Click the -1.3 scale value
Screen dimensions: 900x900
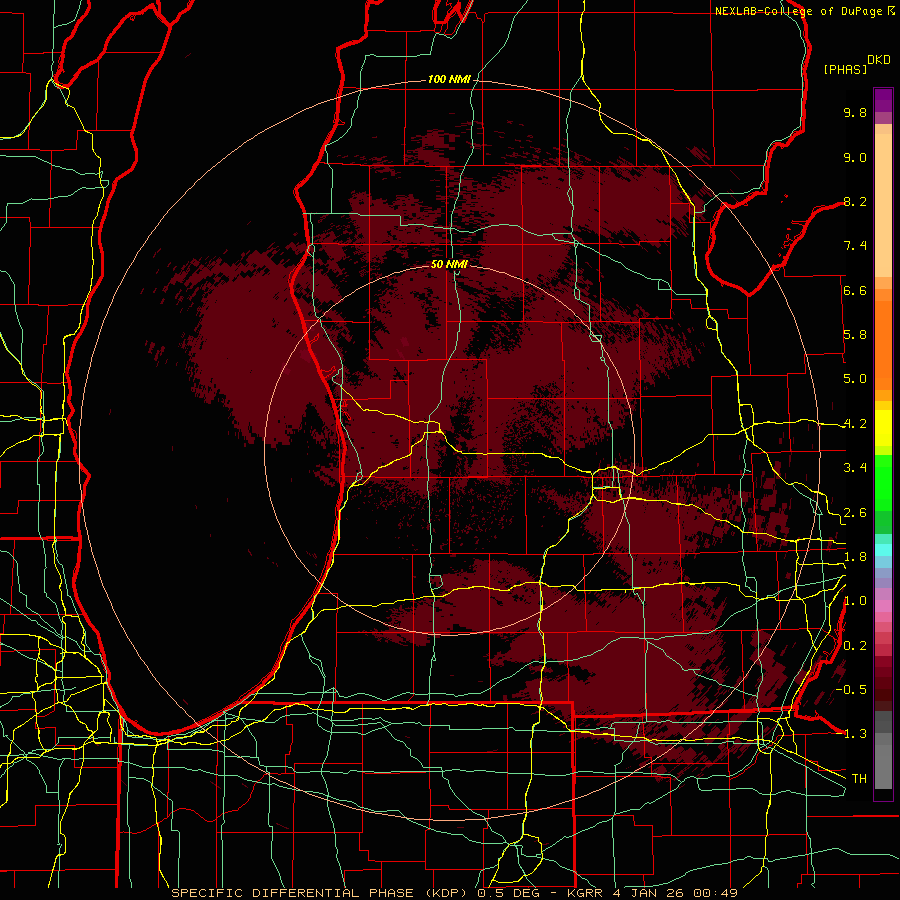click(x=851, y=734)
